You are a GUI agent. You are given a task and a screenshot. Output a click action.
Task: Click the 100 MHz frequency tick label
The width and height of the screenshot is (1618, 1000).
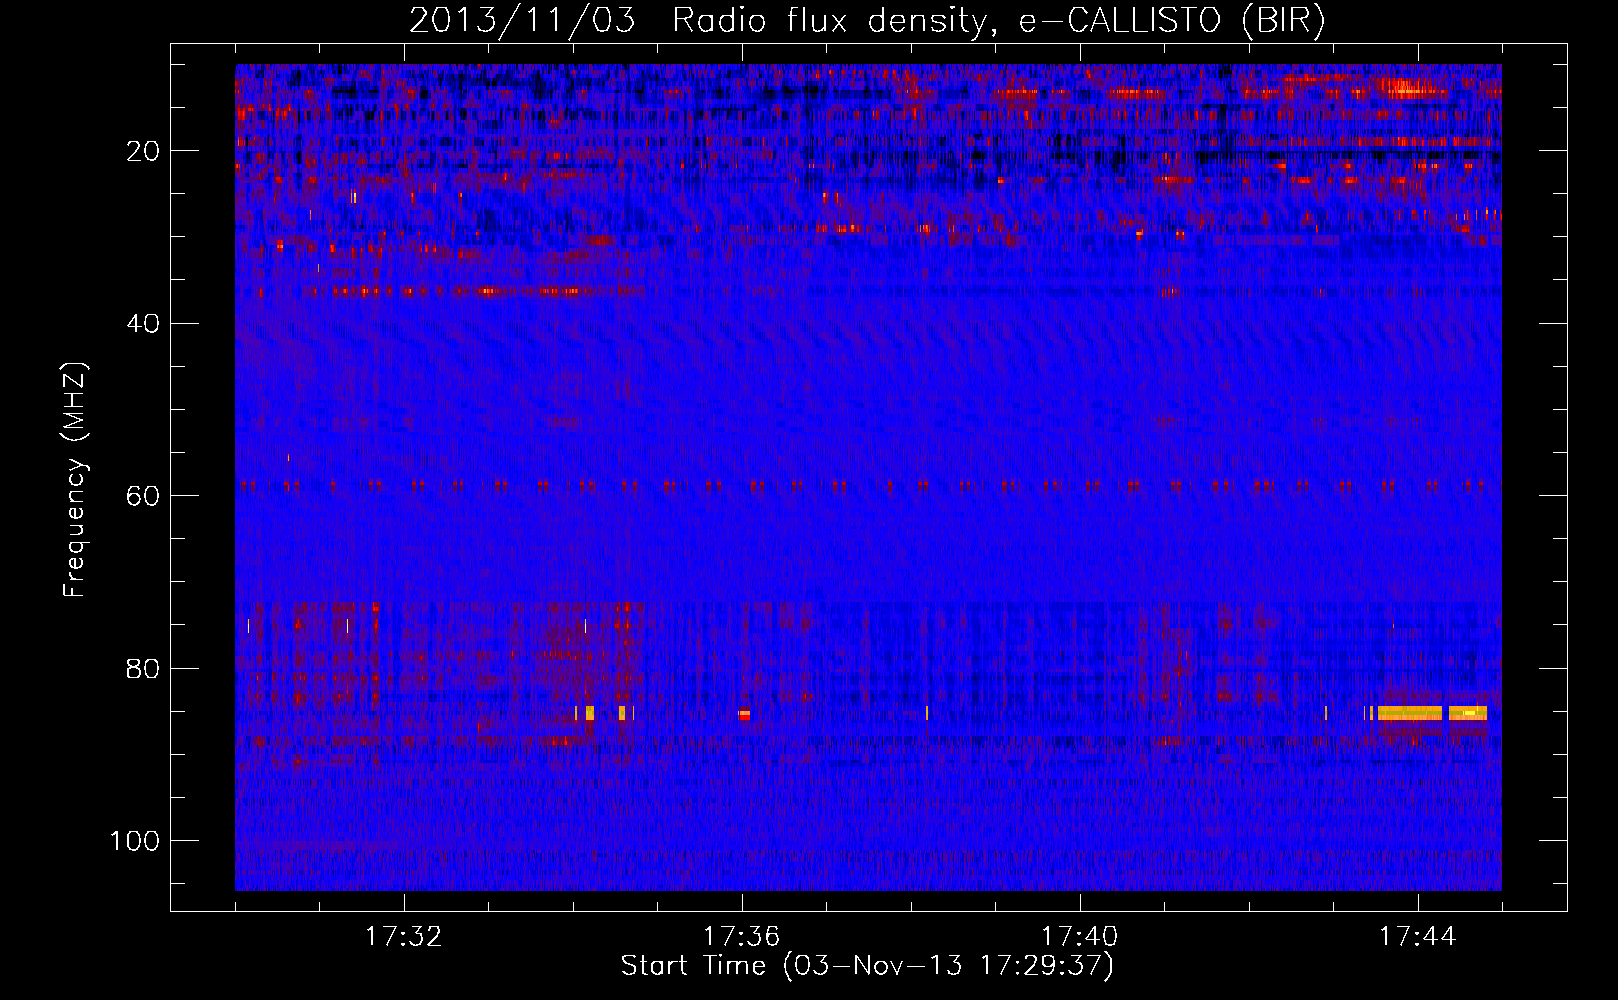click(x=135, y=841)
